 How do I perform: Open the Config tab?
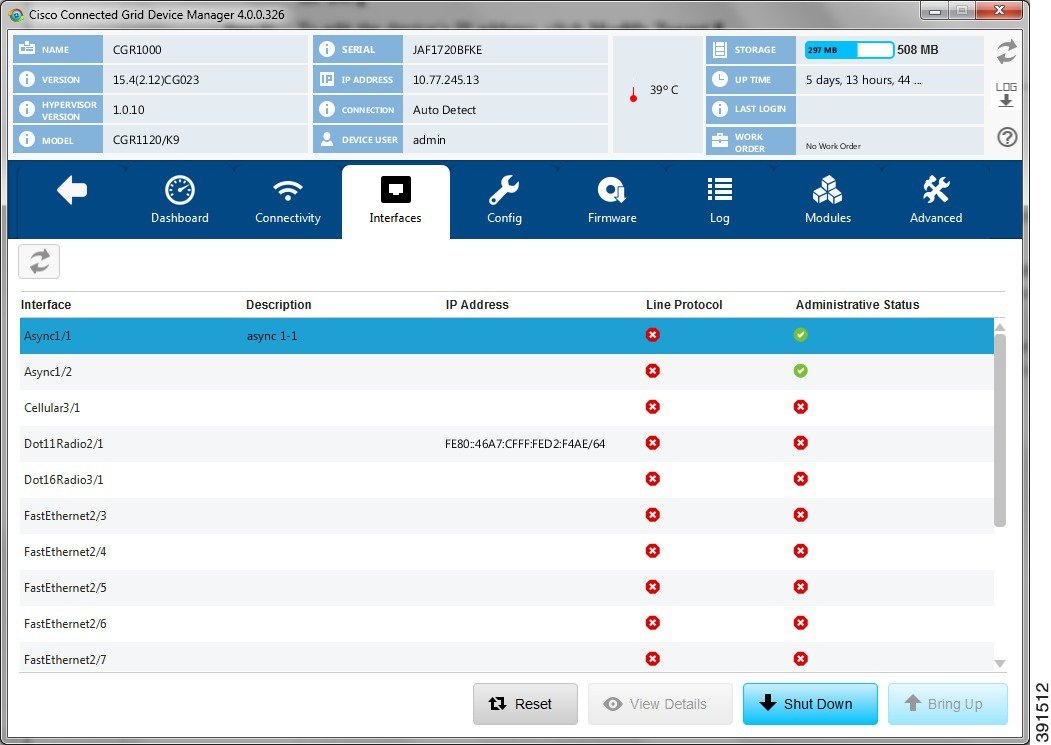(504, 200)
